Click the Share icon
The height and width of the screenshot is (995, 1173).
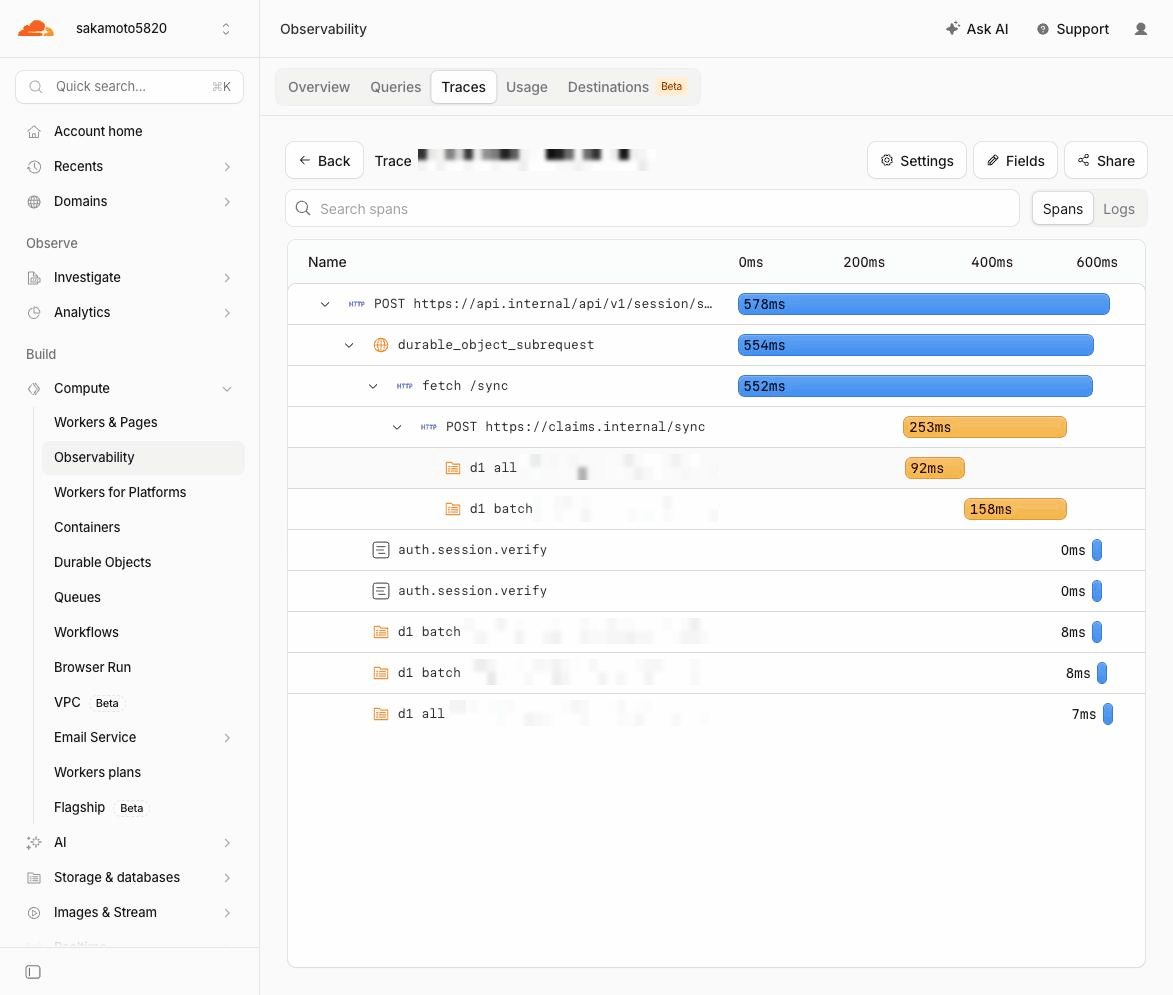(x=1083, y=160)
